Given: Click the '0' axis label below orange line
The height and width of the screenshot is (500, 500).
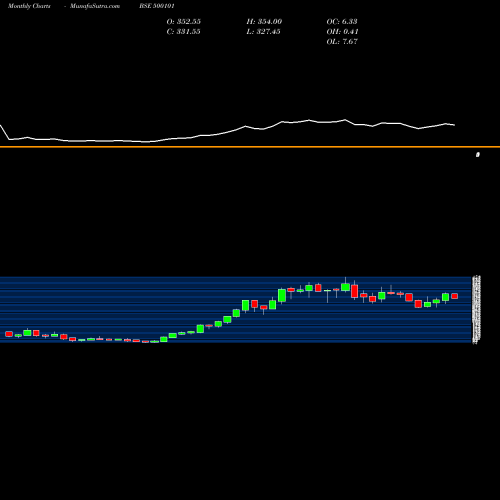Looking at the screenshot, I should point(478,155).
